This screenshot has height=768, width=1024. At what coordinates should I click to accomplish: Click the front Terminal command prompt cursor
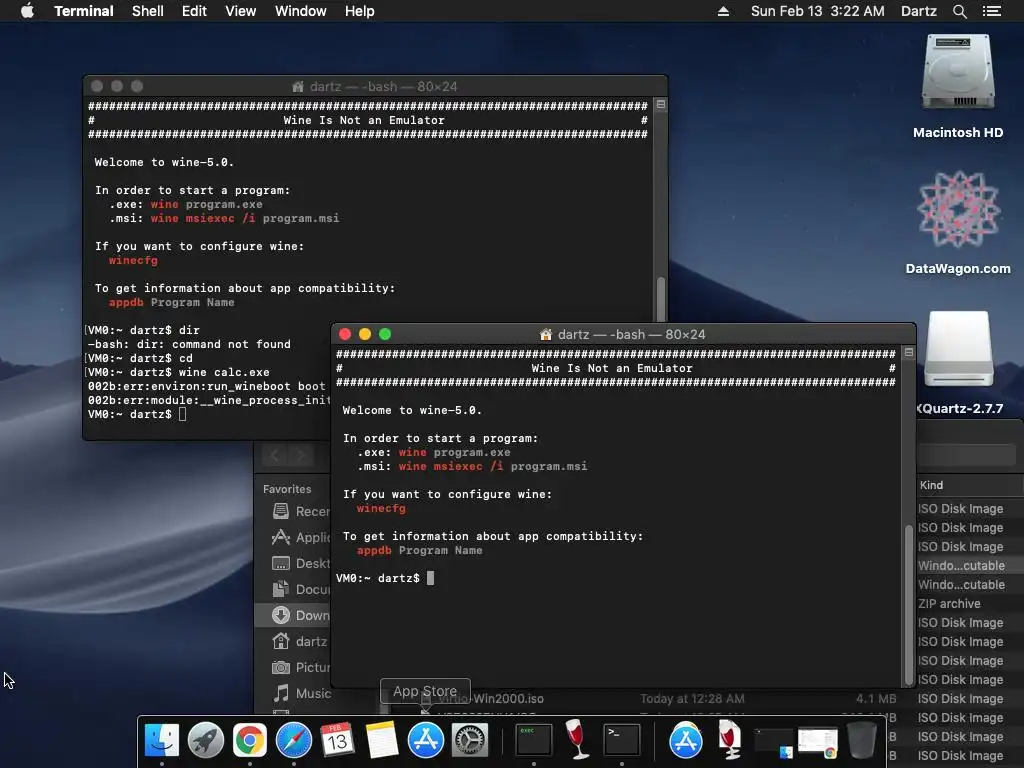click(x=430, y=578)
